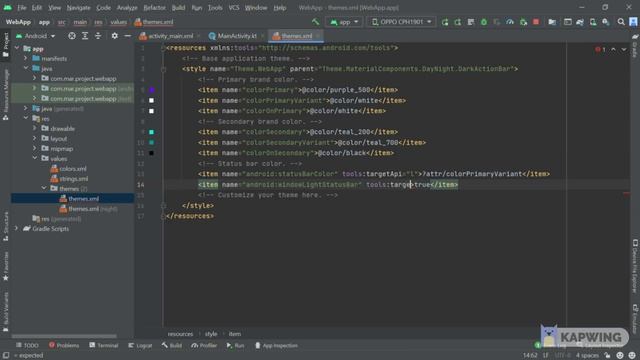This screenshot has height=360, width=640.
Task: Click the Android Profiler gauge icon
Action: [x=510, y=22]
